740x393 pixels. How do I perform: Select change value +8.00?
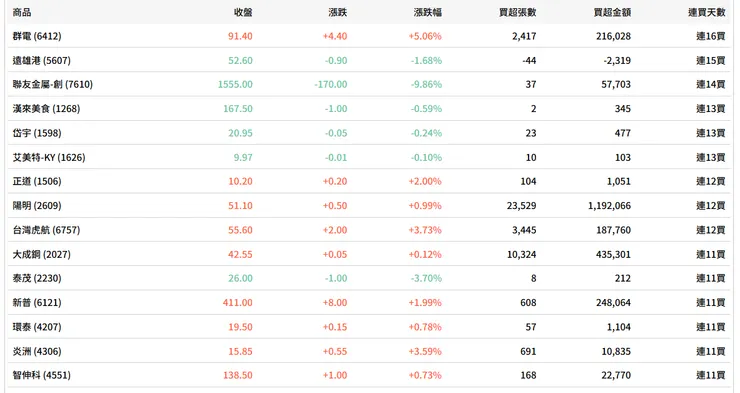(x=335, y=303)
